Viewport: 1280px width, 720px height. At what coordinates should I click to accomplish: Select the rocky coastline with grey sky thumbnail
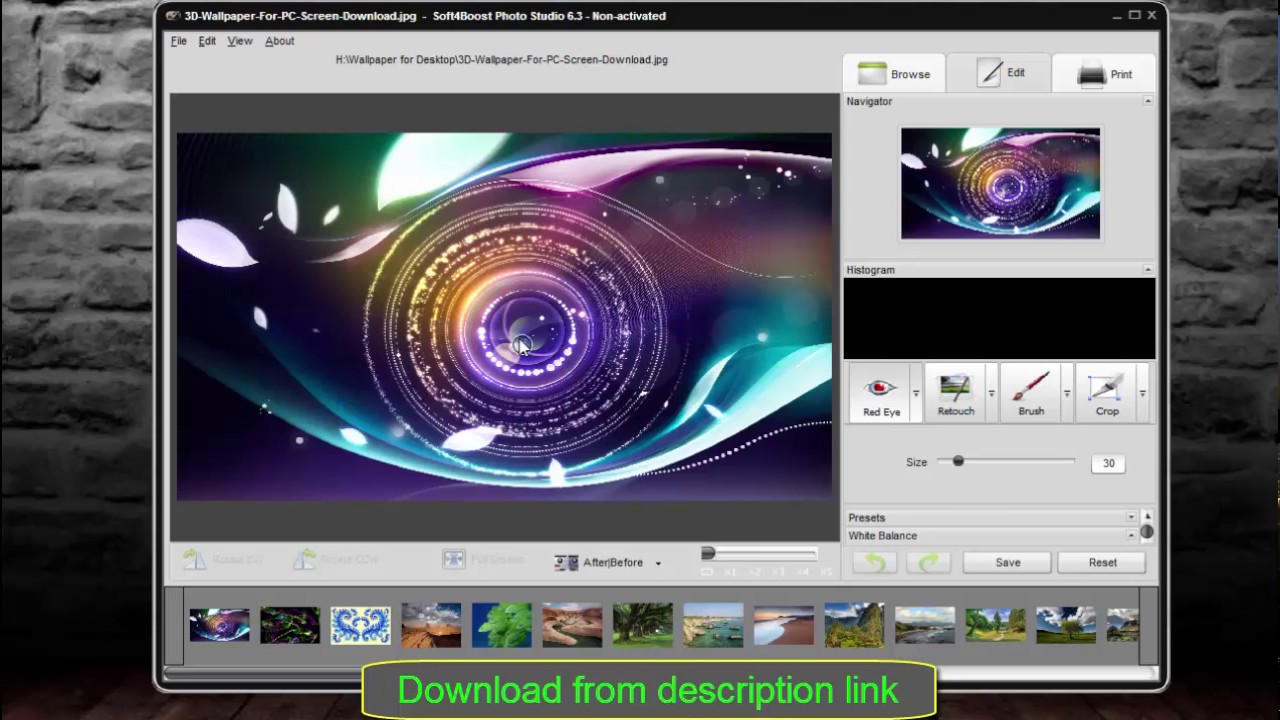coord(924,625)
